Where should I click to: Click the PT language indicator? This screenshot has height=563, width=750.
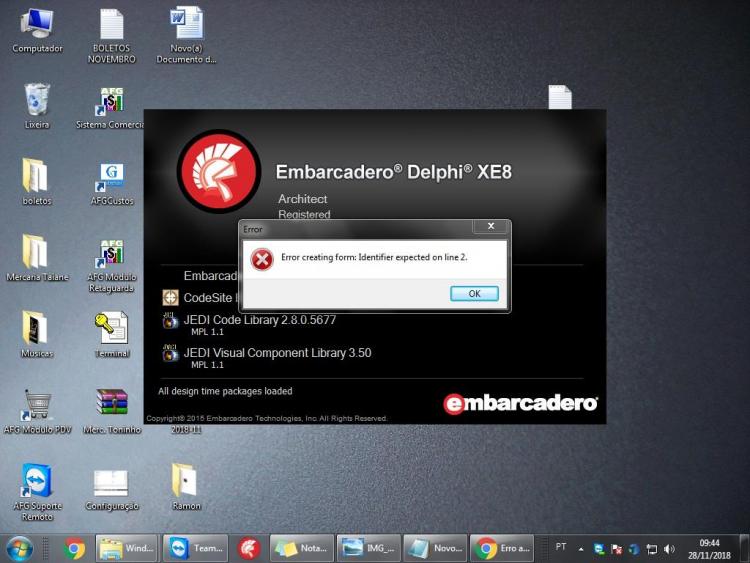point(561,547)
